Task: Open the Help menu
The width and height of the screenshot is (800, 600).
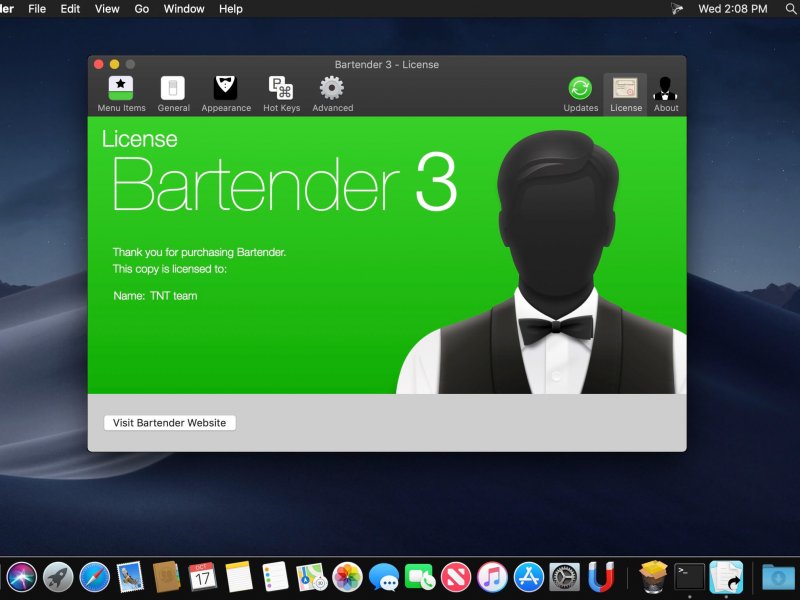Action: 231,9
